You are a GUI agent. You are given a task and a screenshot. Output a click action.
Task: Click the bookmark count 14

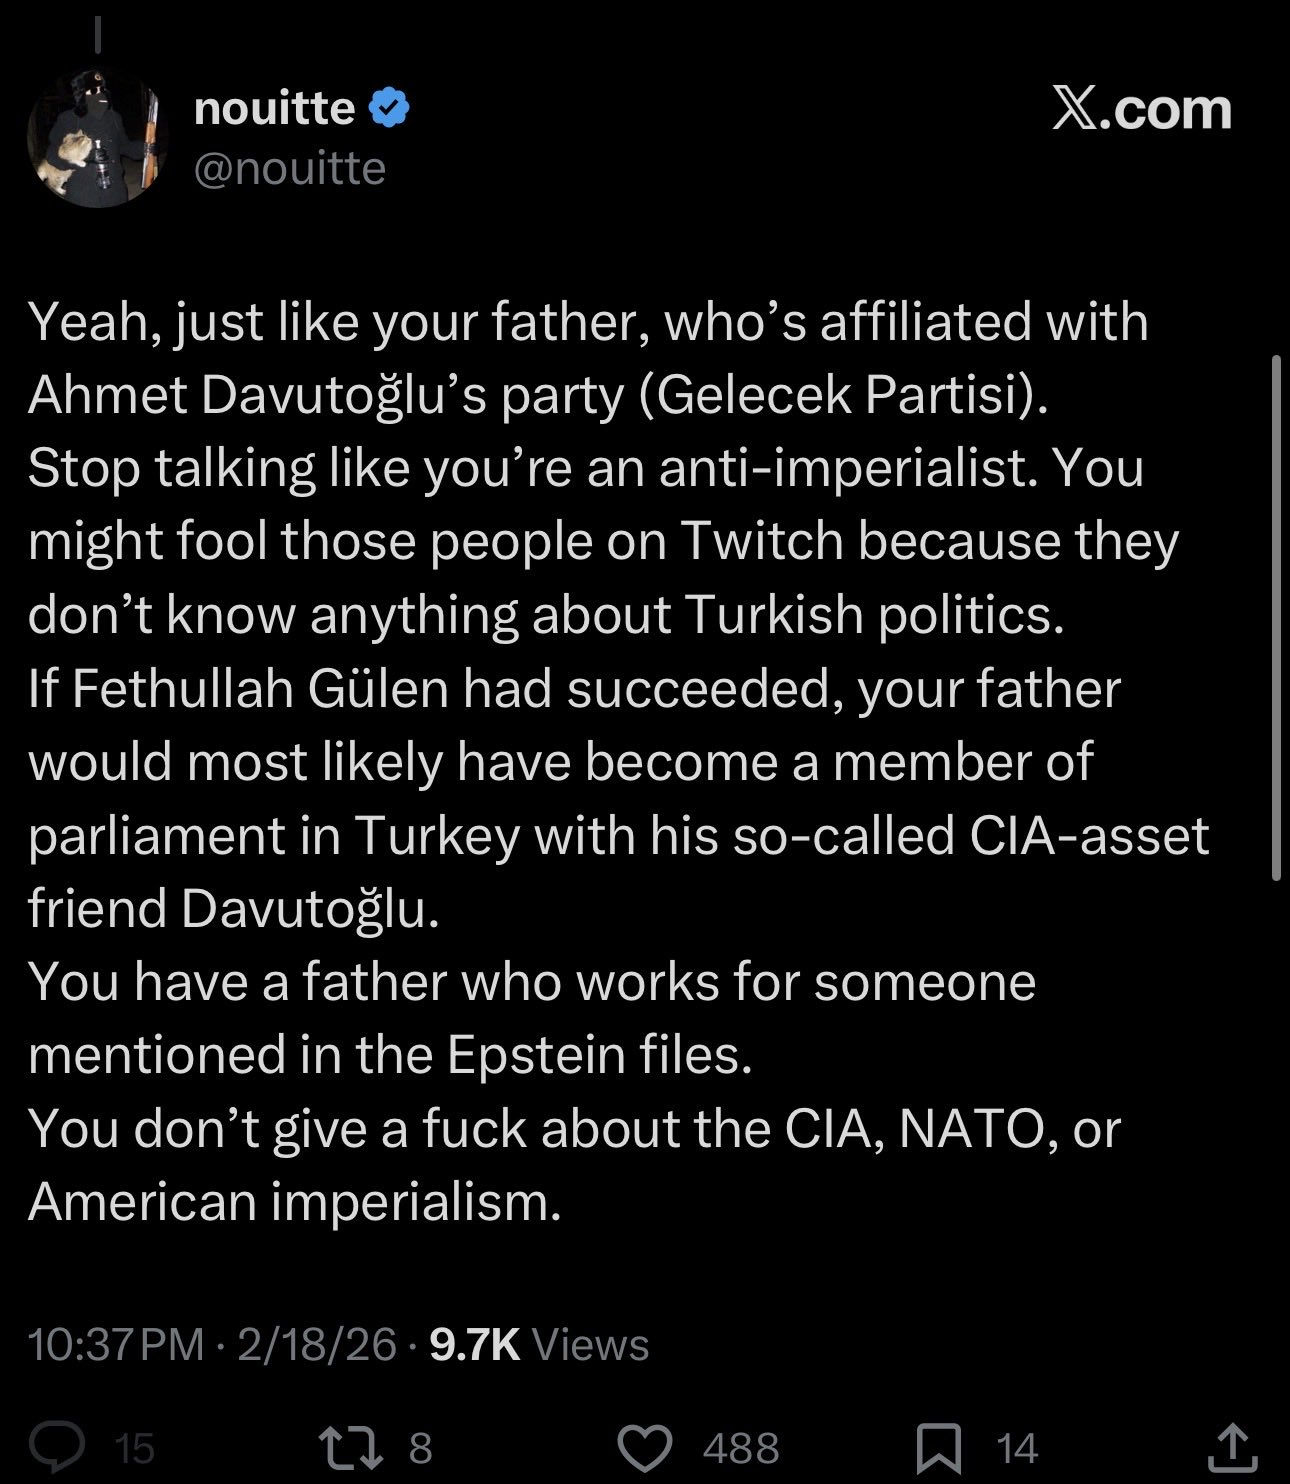[1017, 1448]
